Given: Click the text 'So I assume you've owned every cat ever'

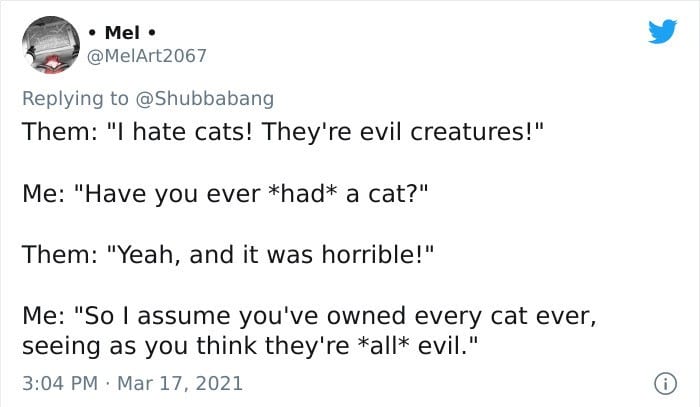Looking at the screenshot, I should pos(339,316).
